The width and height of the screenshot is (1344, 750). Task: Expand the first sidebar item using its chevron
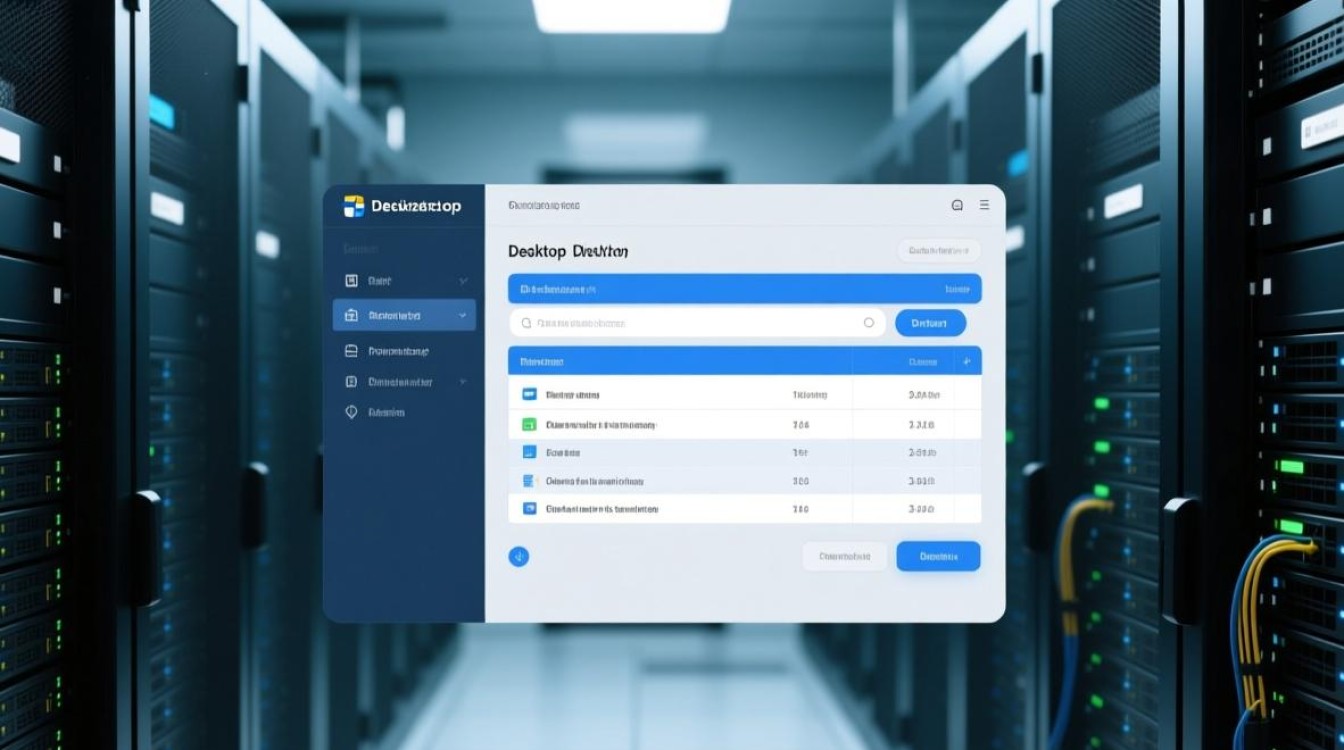[463, 282]
